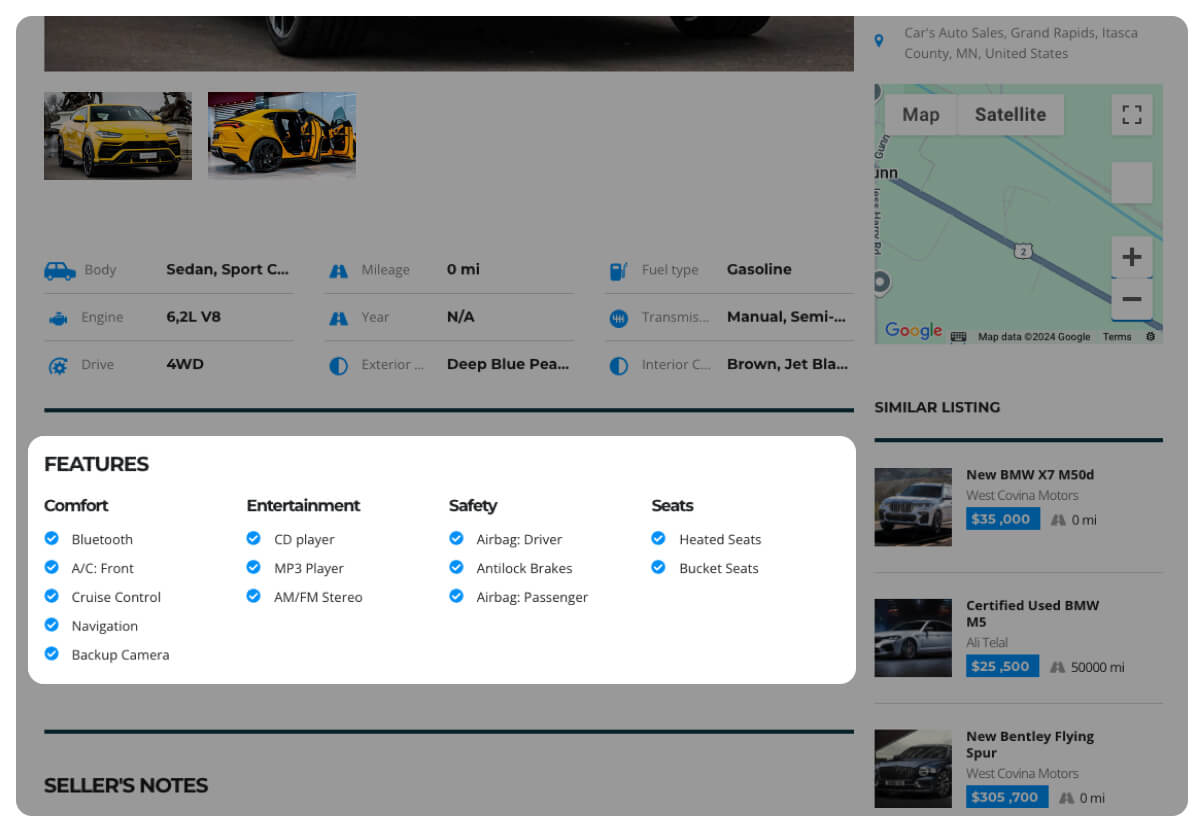Screen dimensions: 1204x840
Task: Click the Heated Seats feature checkmark
Action: click(x=658, y=539)
